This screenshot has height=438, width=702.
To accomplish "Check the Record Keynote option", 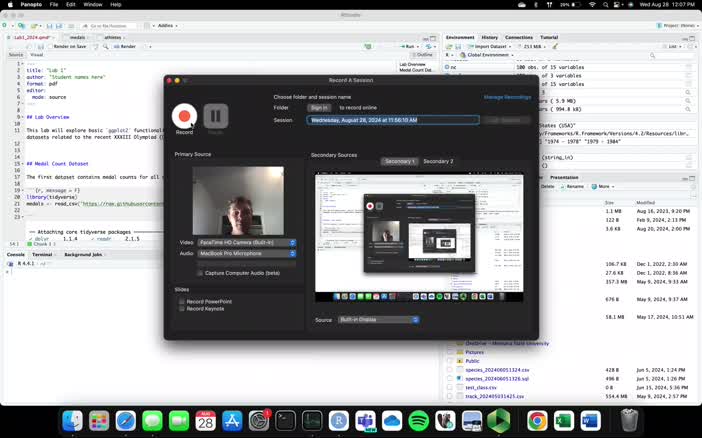I will point(183,309).
